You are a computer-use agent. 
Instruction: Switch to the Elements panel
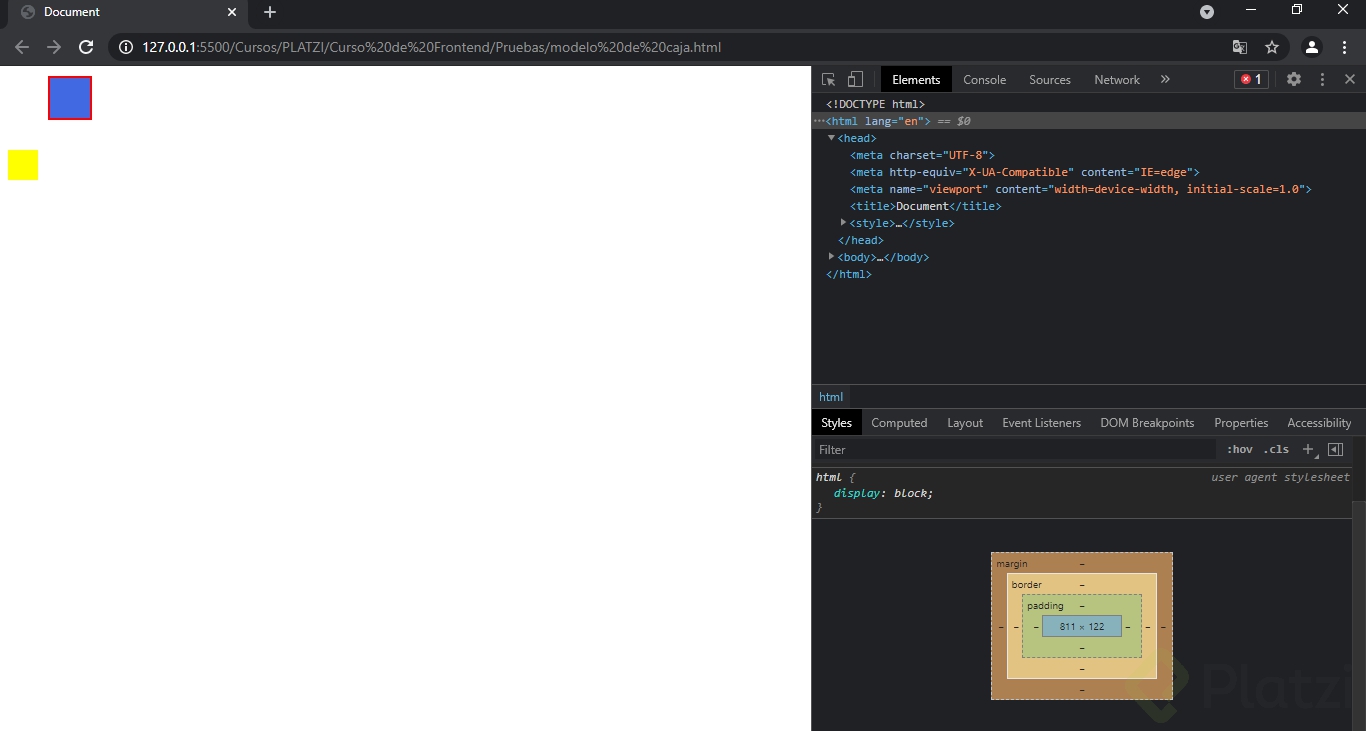916,79
